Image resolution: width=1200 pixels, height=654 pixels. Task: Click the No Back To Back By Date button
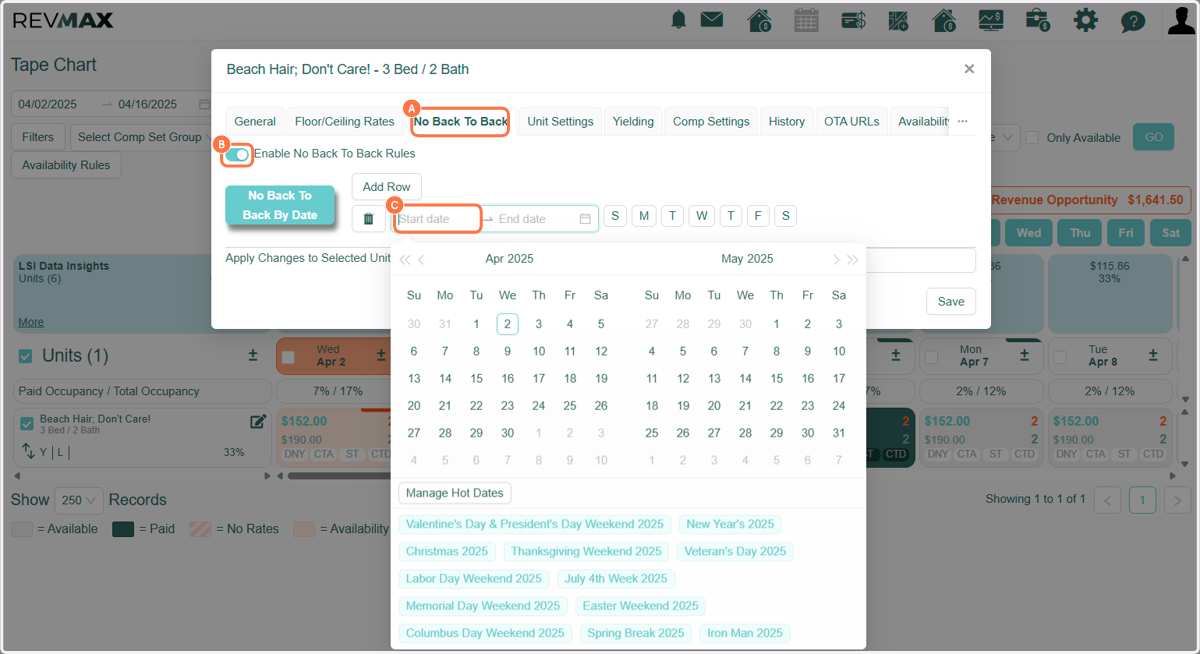coord(280,205)
